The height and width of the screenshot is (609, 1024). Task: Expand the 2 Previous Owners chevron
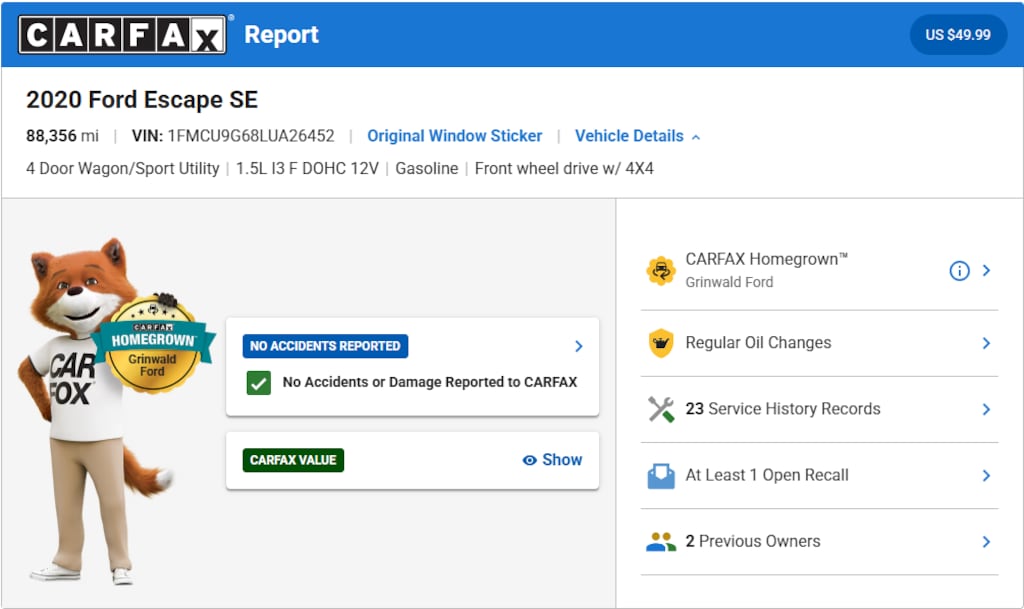pos(986,542)
